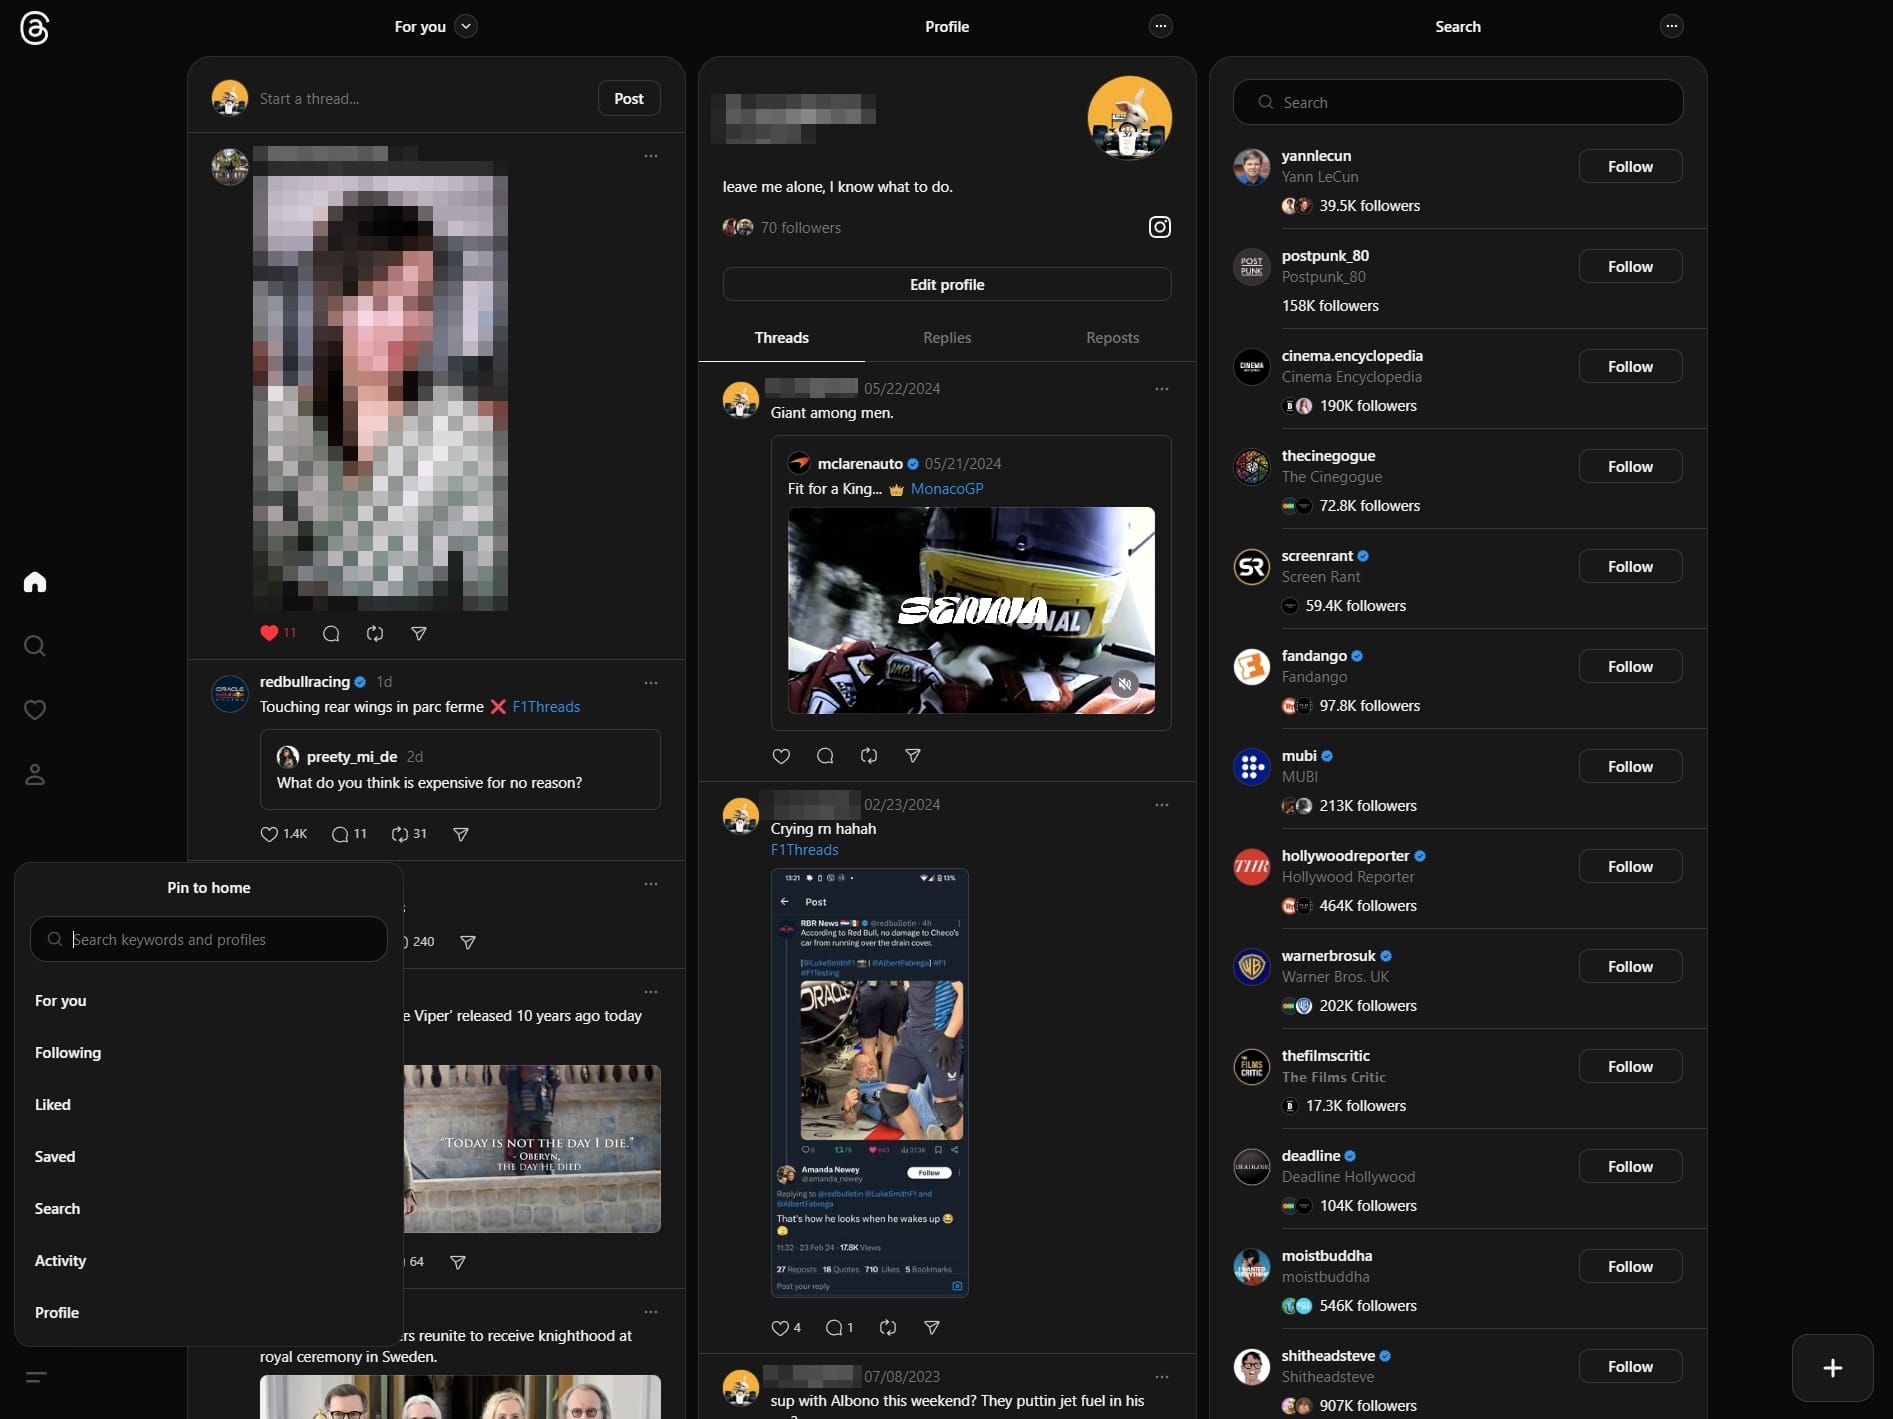
Task: Like the 'Crying rn hahah' post
Action: [x=780, y=1327]
